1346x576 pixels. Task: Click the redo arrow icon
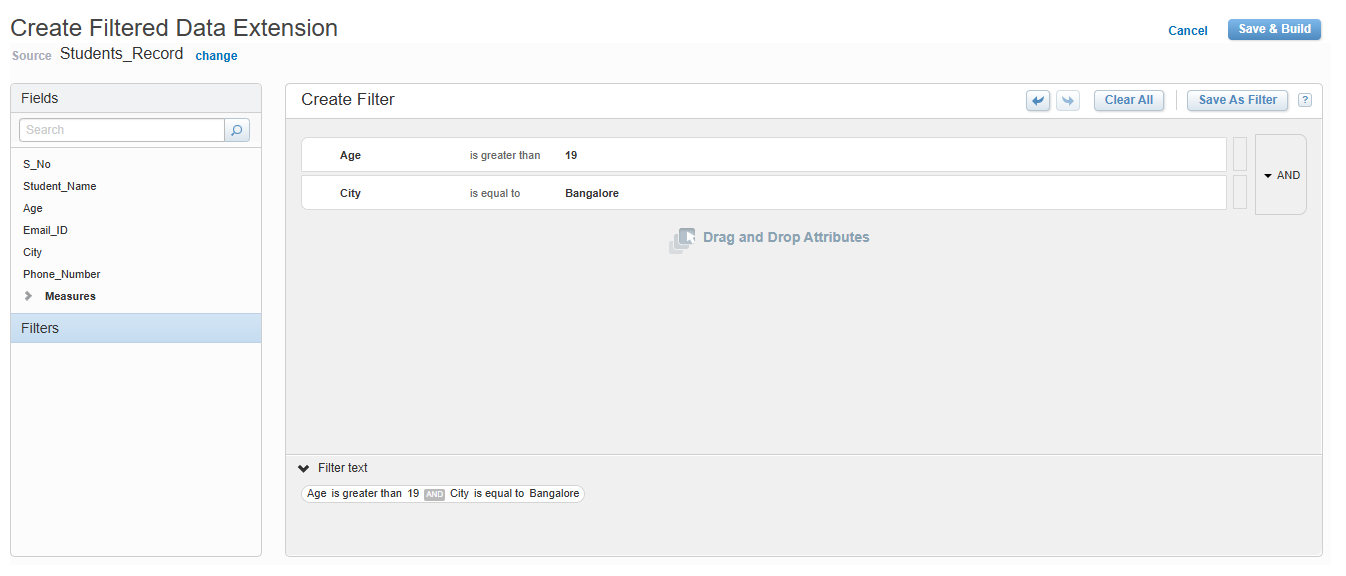1067,100
